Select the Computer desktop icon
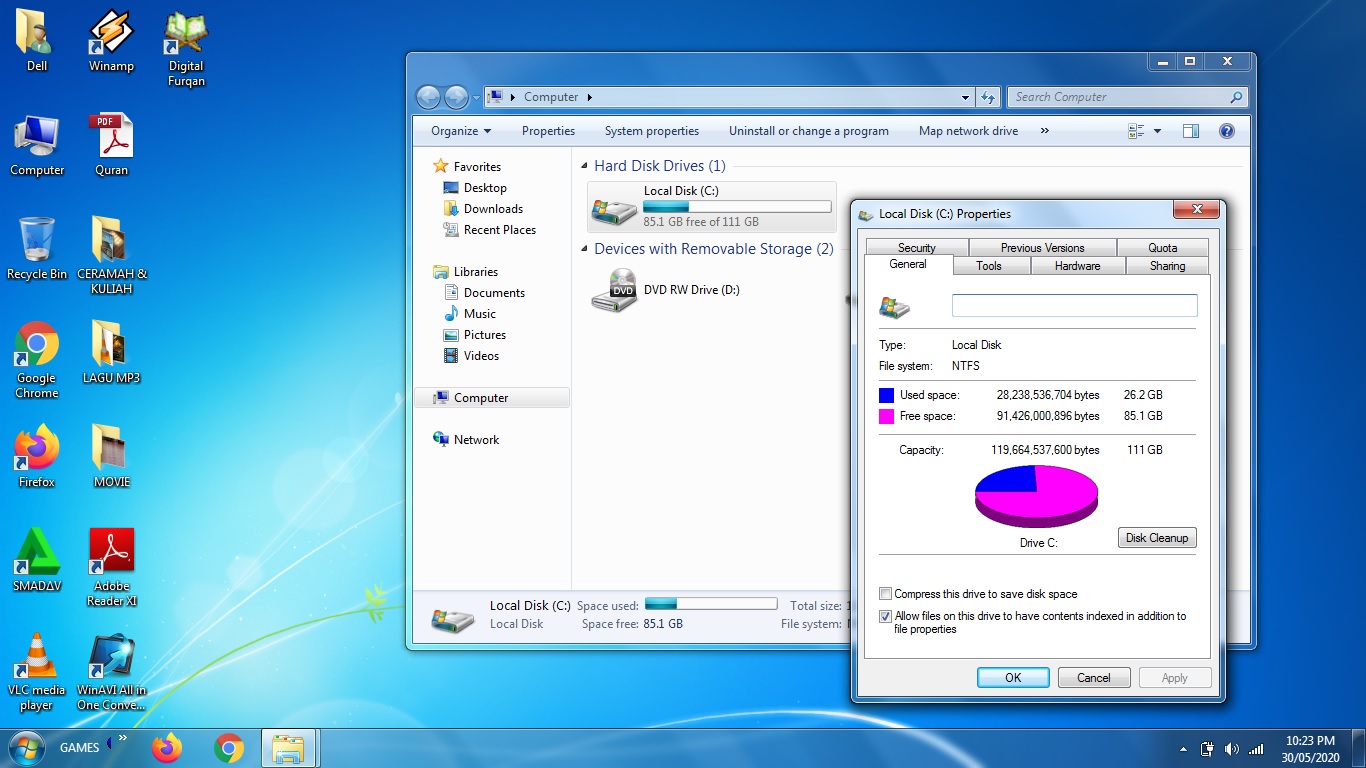Image resolution: width=1366 pixels, height=768 pixels. point(37,145)
